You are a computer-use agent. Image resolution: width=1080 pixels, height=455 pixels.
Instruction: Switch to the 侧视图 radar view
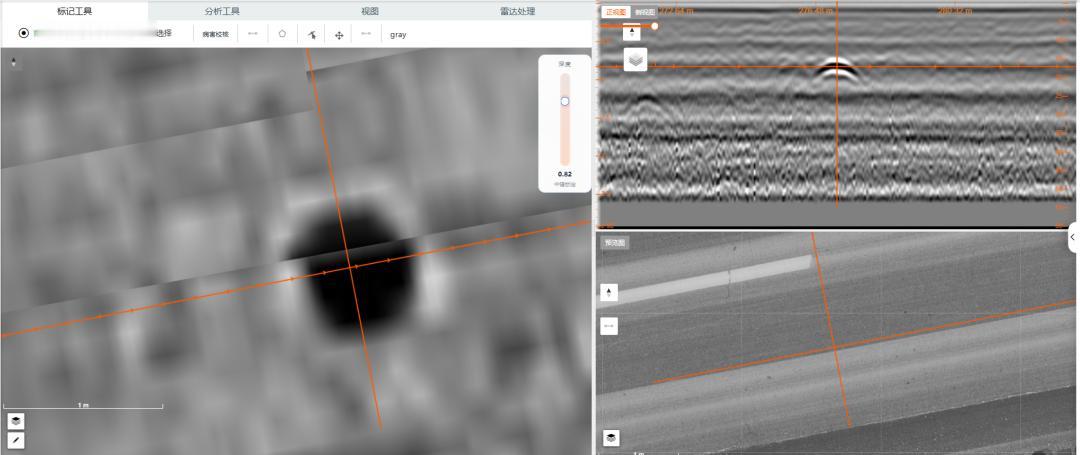point(645,12)
